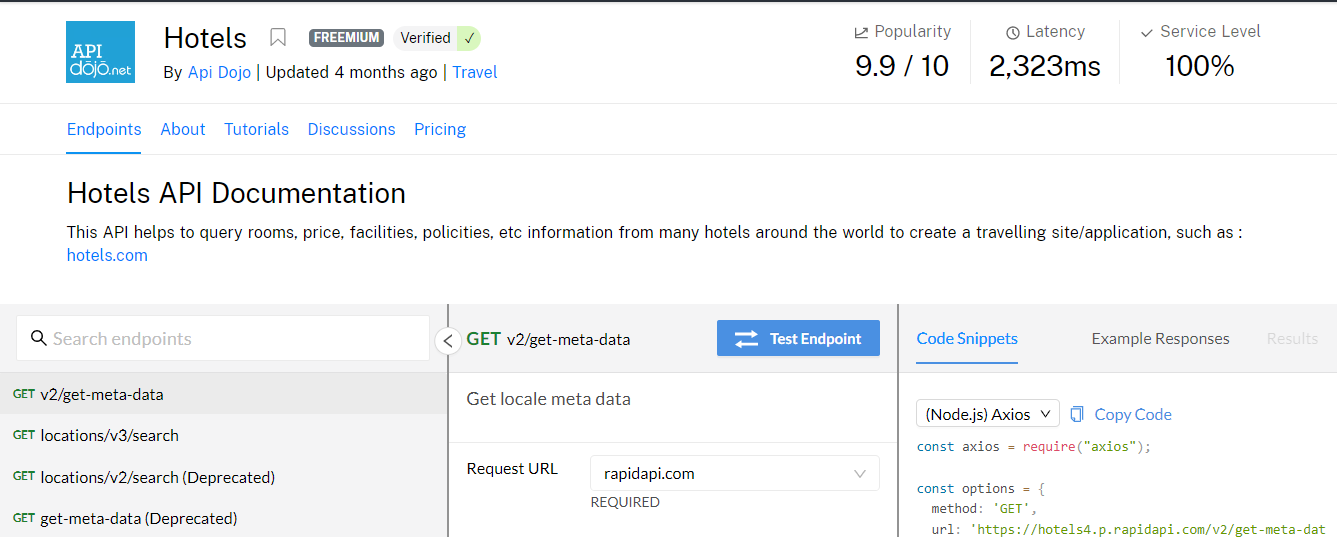Viewport: 1337px width, 537px height.
Task: Follow the hotels.com link
Action: [x=107, y=255]
